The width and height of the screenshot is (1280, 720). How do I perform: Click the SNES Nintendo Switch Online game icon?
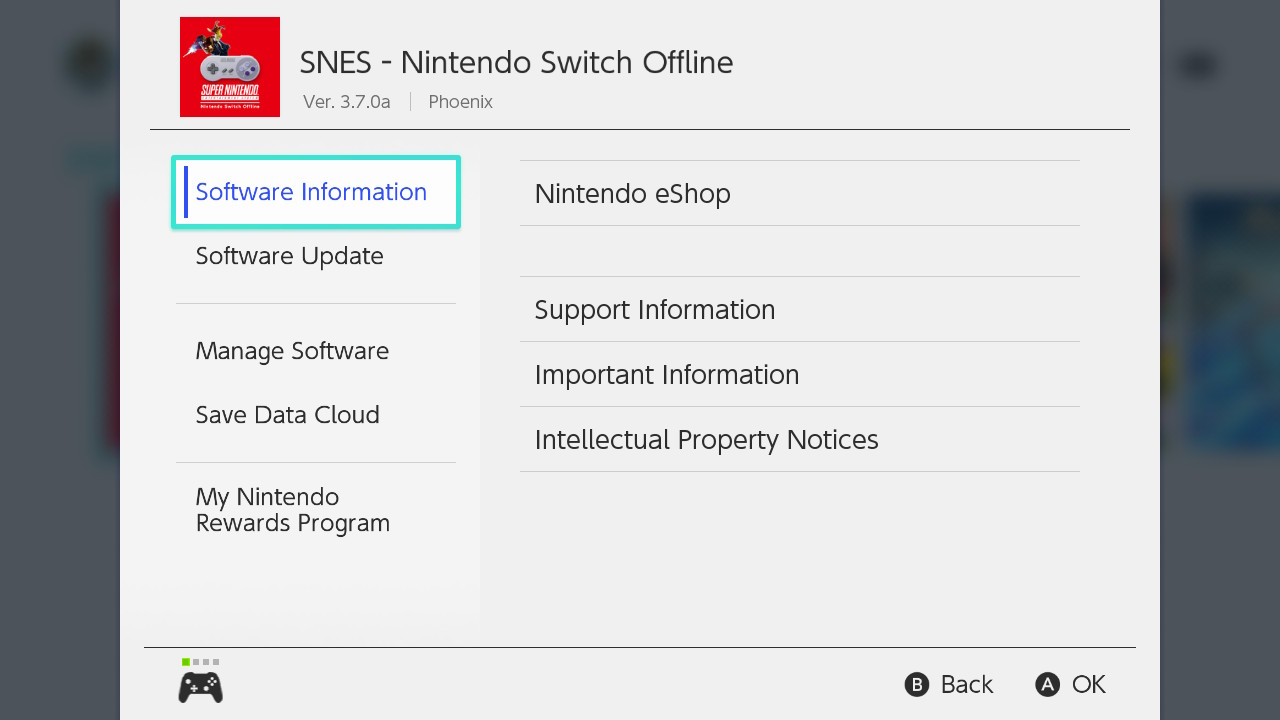(x=230, y=67)
